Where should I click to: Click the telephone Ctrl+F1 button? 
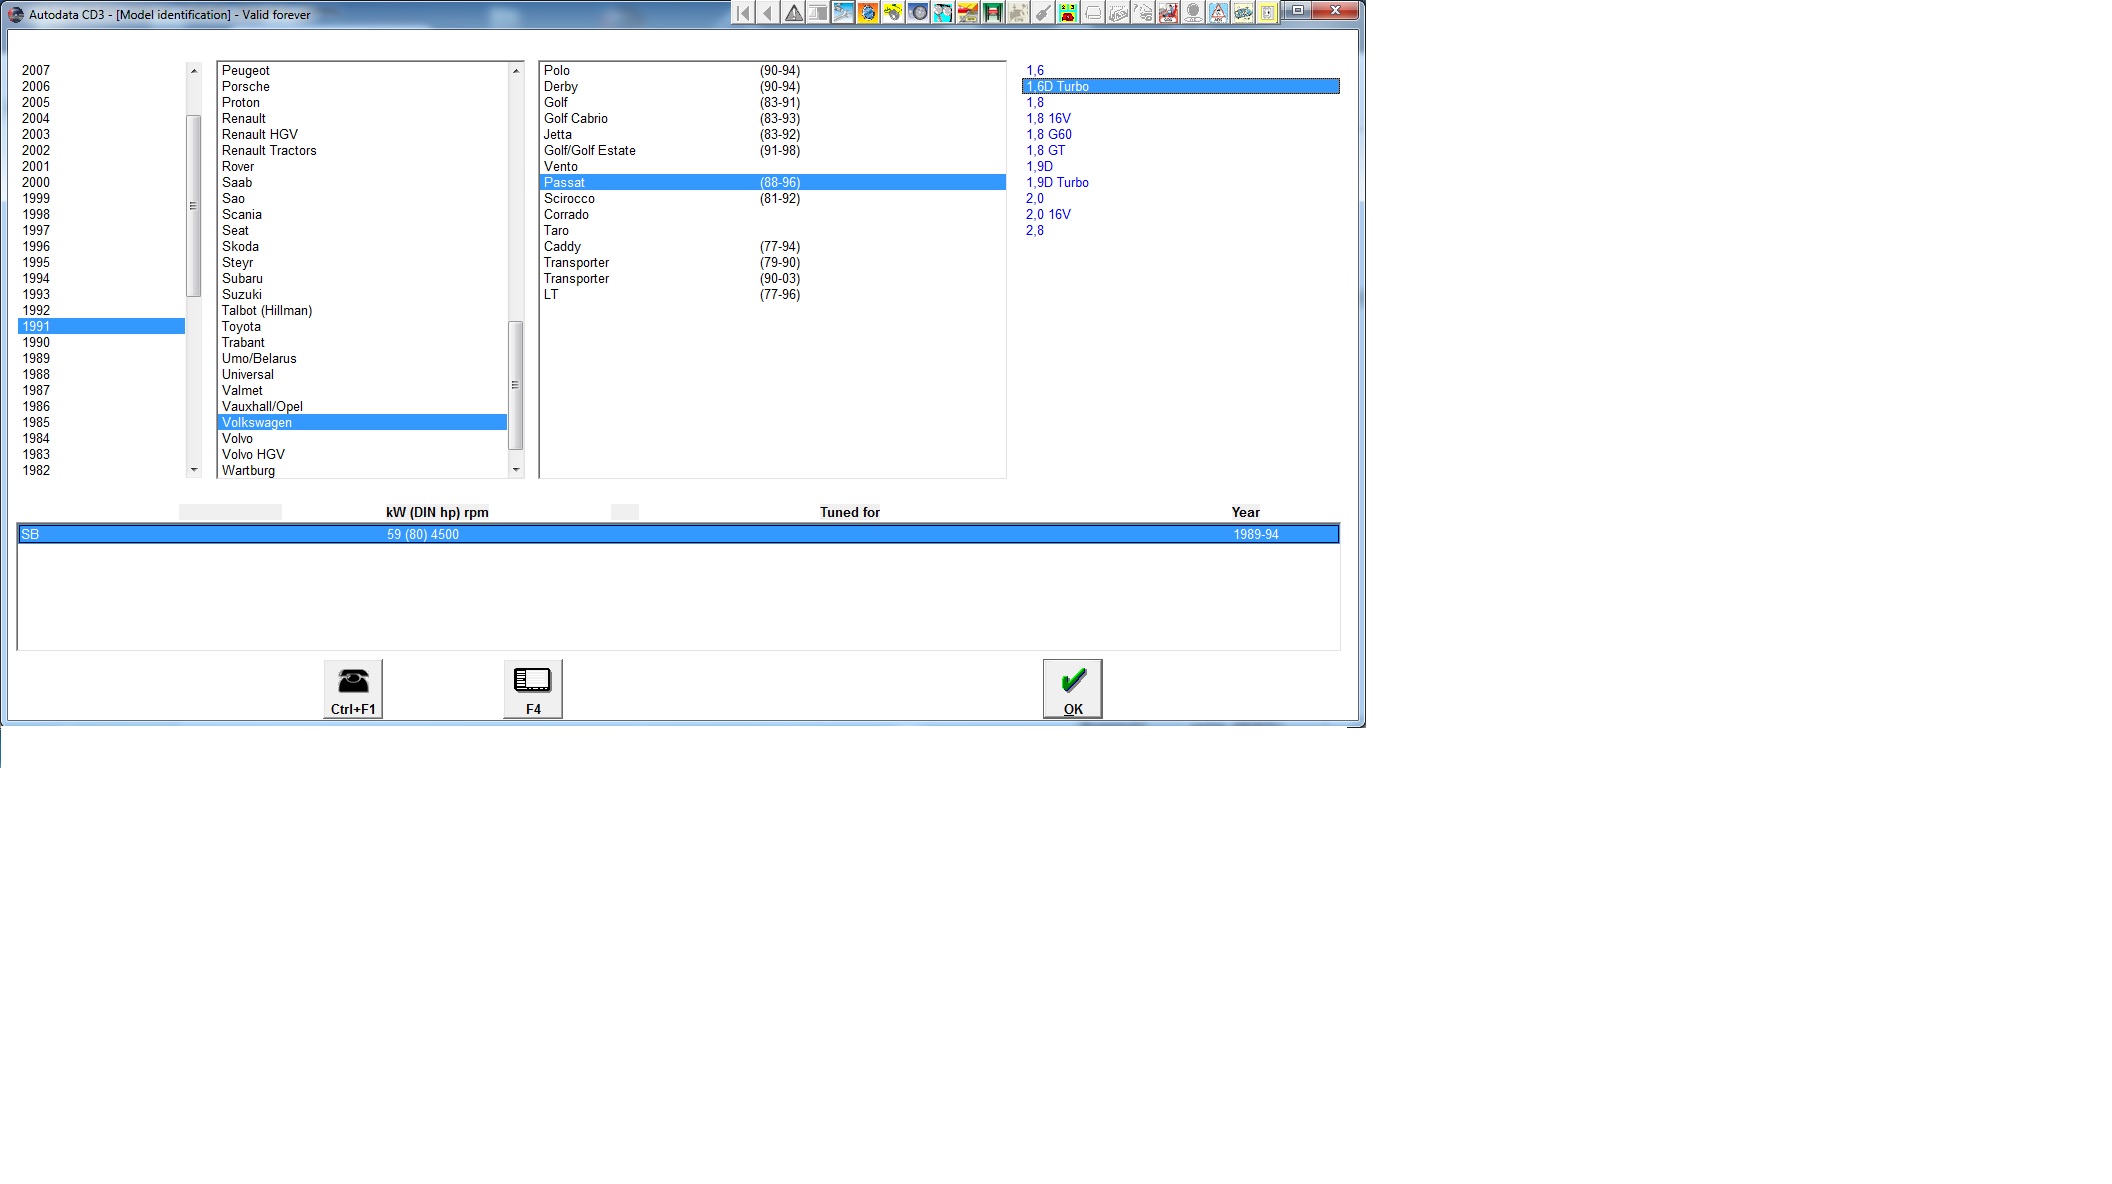click(353, 688)
